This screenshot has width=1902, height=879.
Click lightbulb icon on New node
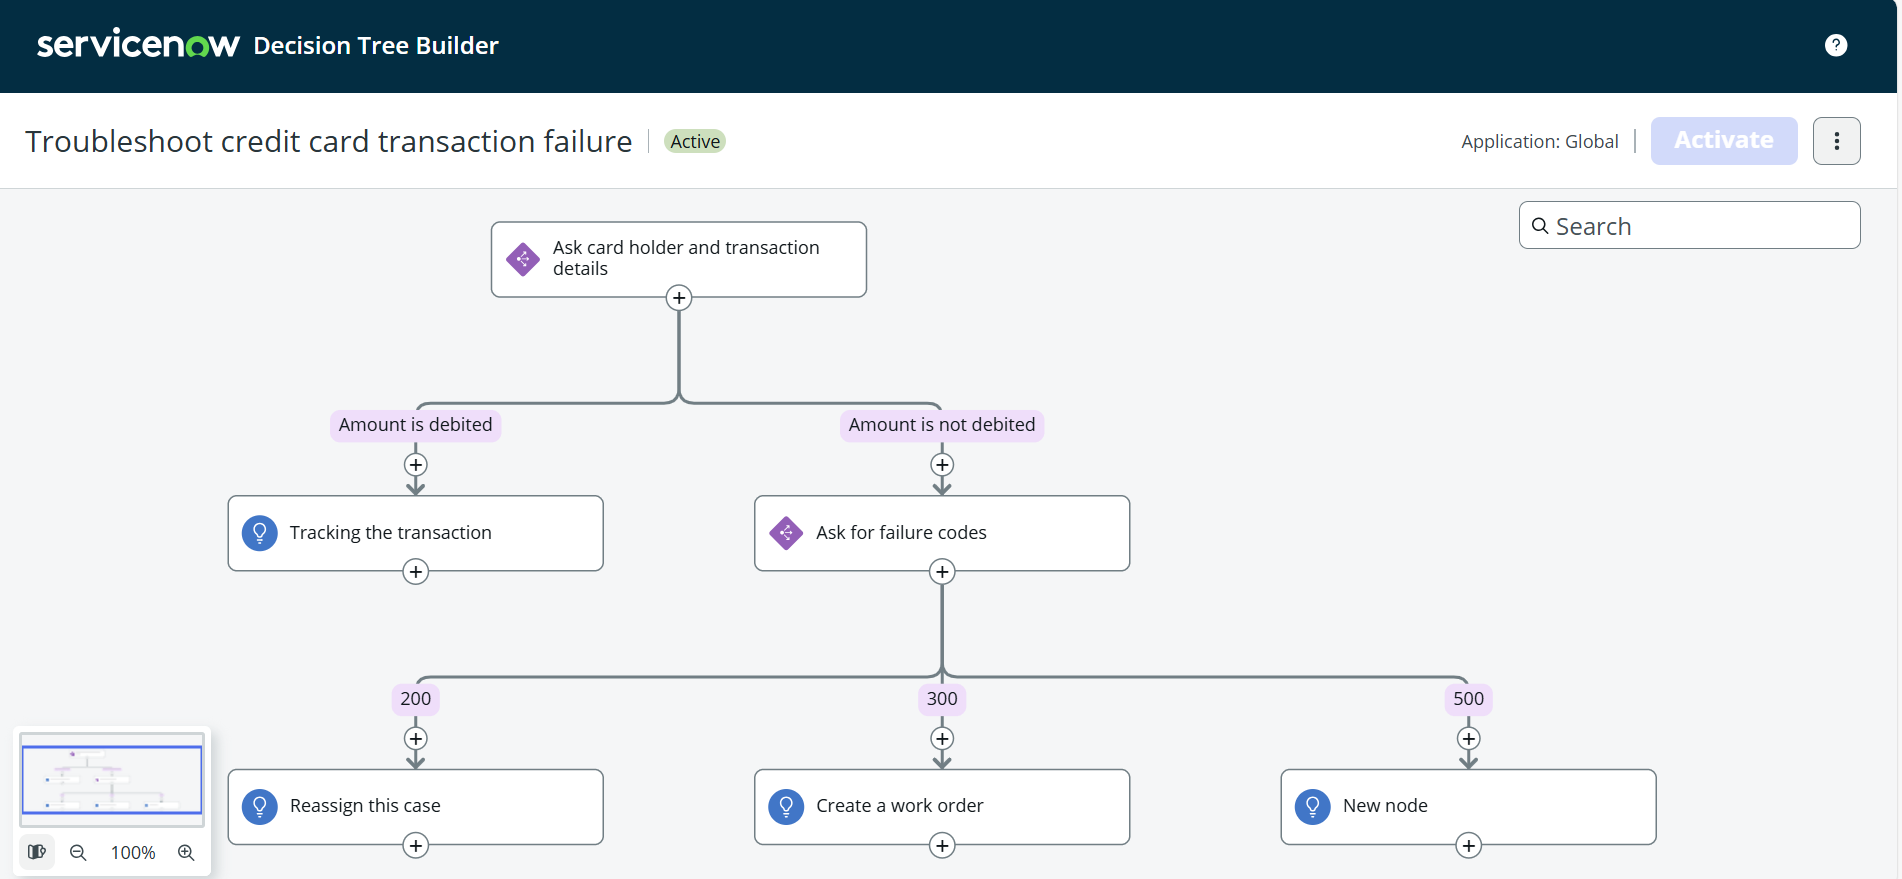click(x=1313, y=807)
